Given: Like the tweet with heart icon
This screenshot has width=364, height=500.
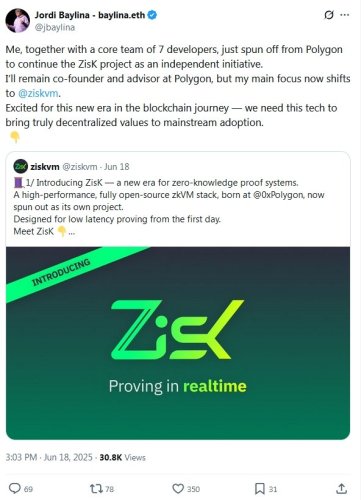Looking at the screenshot, I should (x=178, y=489).
